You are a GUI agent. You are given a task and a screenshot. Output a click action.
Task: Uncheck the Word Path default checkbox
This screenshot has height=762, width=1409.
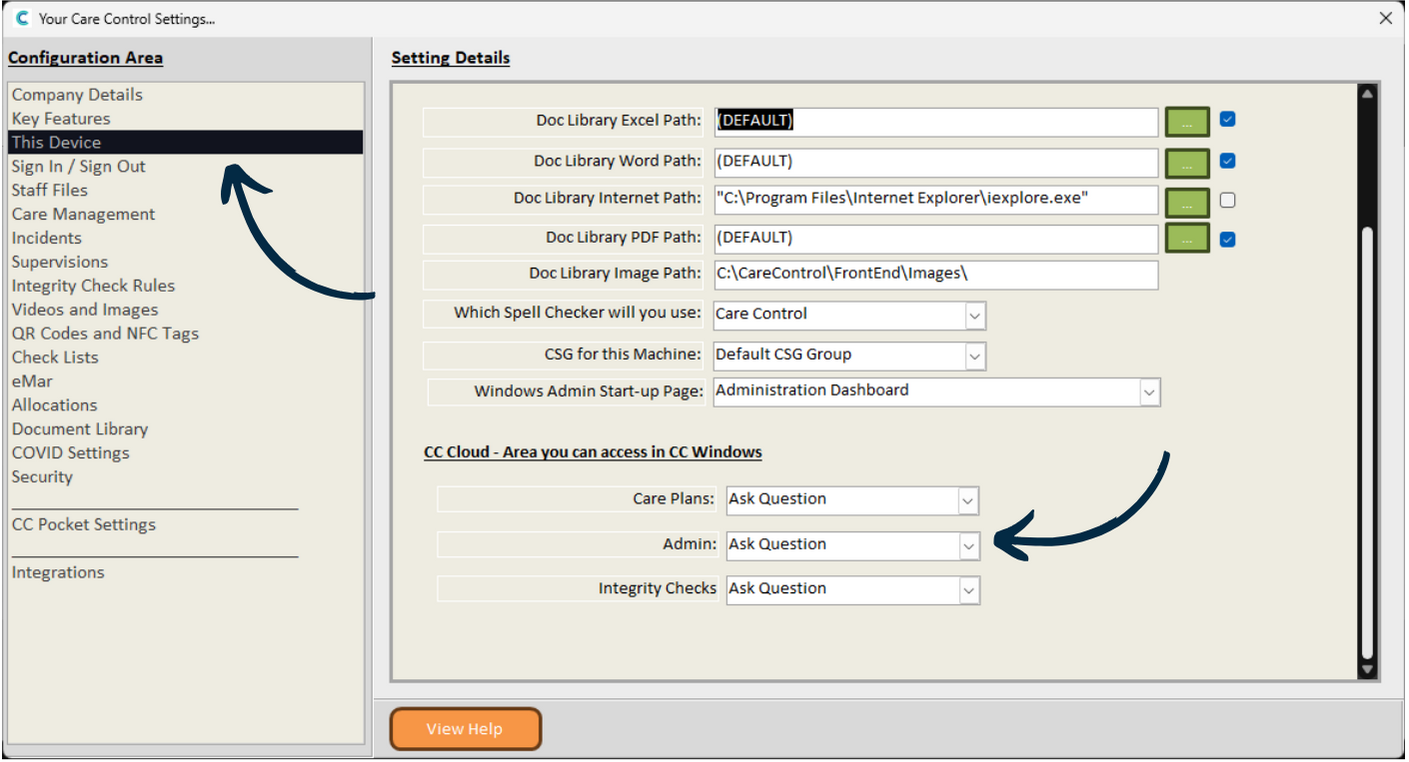point(1228,160)
